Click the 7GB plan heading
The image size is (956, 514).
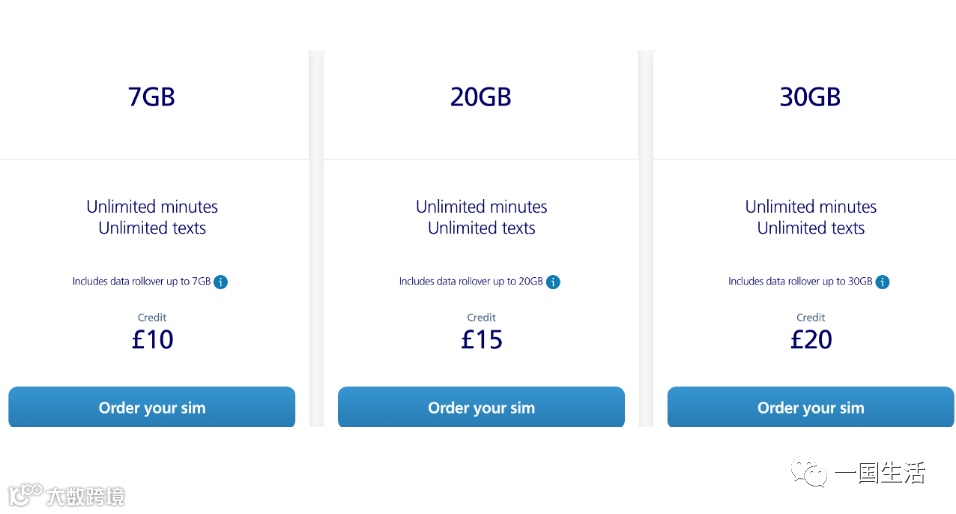click(x=152, y=97)
